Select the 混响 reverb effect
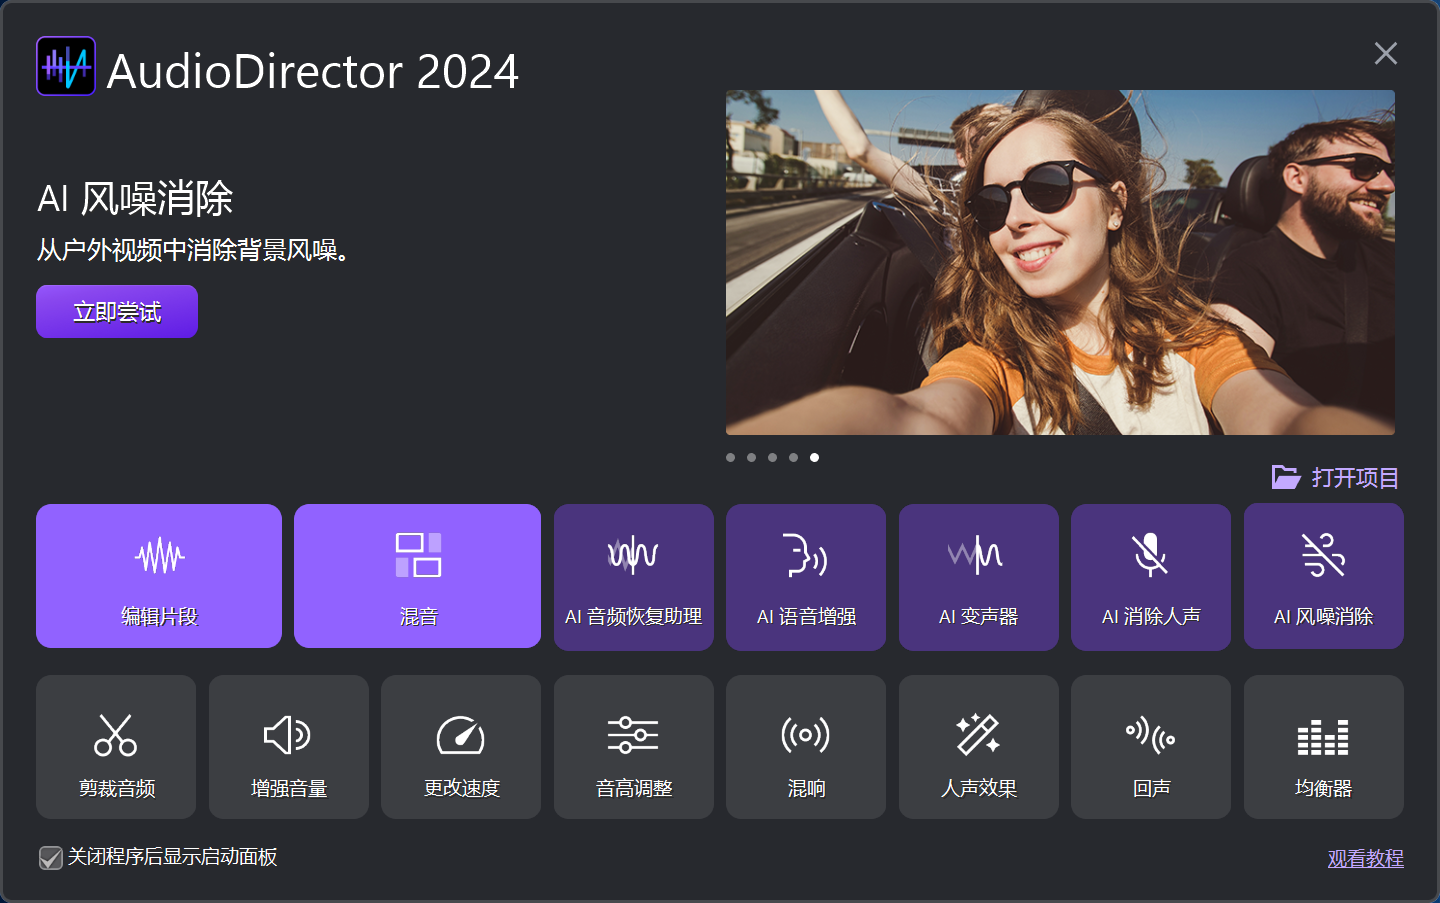This screenshot has width=1440, height=903. [x=806, y=747]
